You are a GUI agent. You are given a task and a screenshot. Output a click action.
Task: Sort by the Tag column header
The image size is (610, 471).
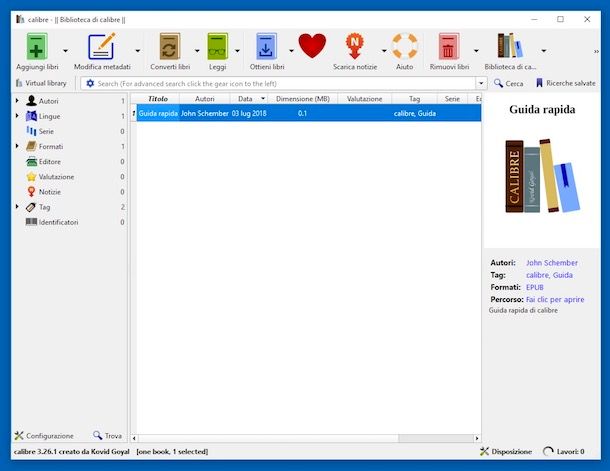[414, 99]
